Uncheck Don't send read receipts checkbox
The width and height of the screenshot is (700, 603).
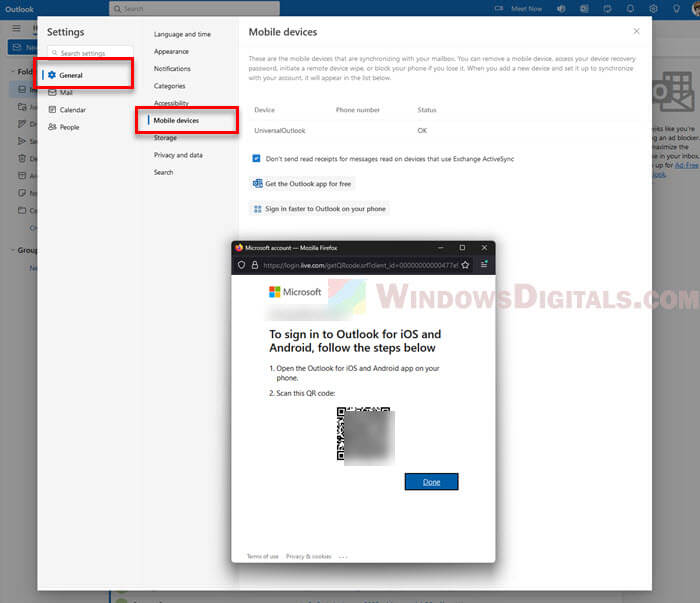coord(256,158)
